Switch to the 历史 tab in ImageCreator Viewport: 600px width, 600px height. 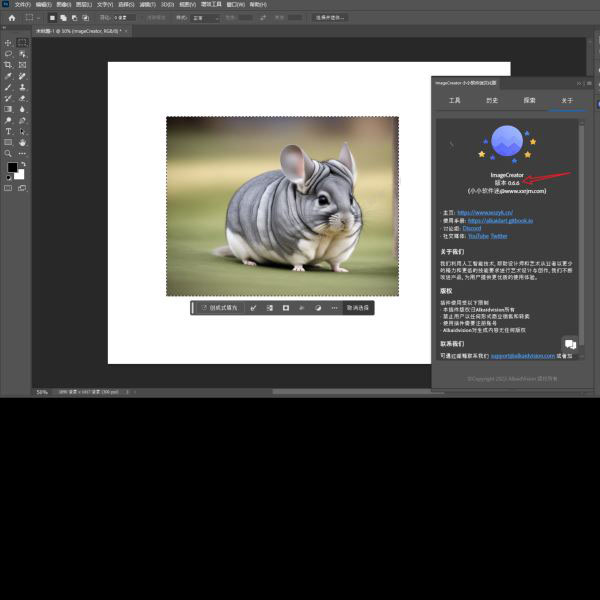(492, 100)
